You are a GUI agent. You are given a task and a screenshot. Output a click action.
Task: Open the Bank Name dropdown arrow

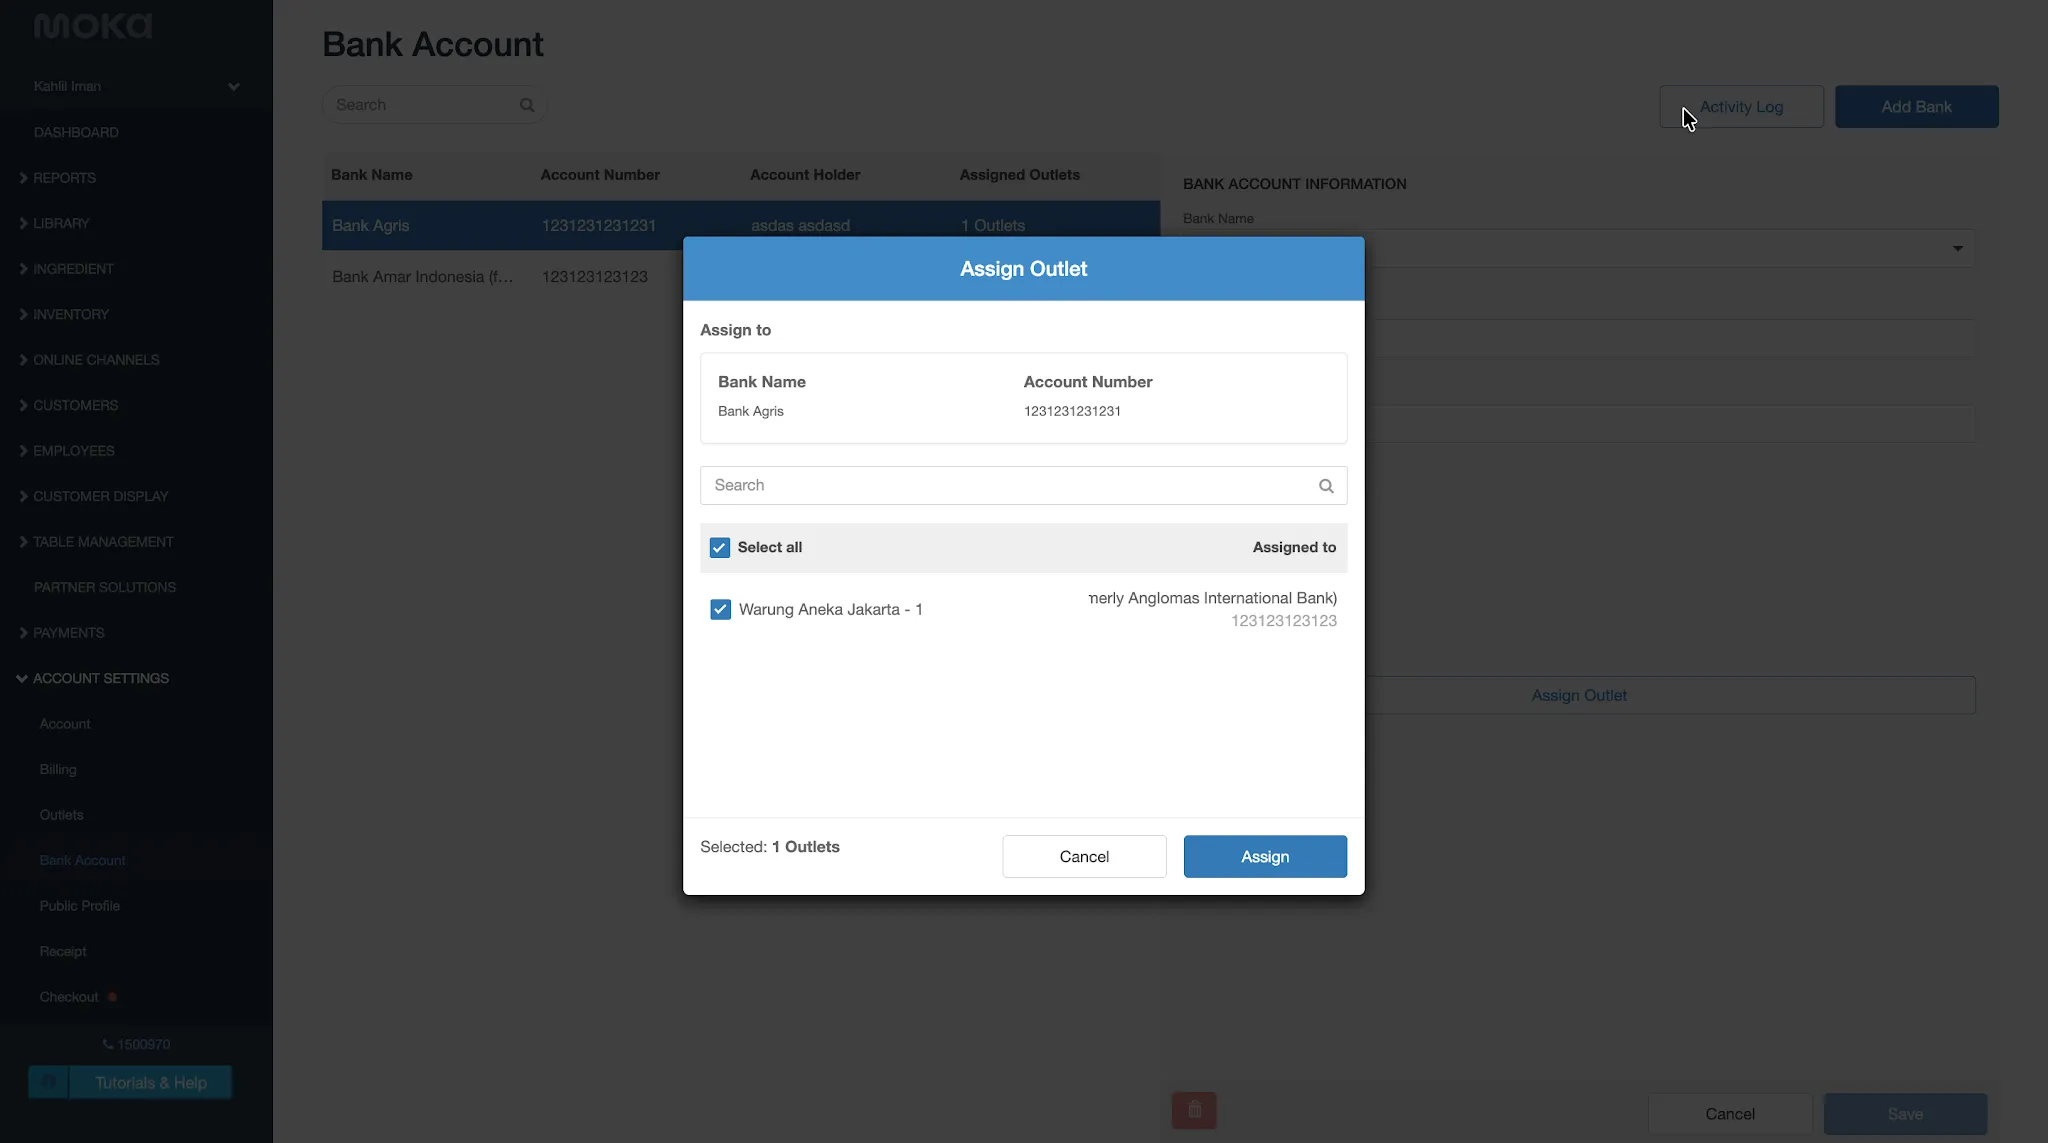pos(1957,249)
